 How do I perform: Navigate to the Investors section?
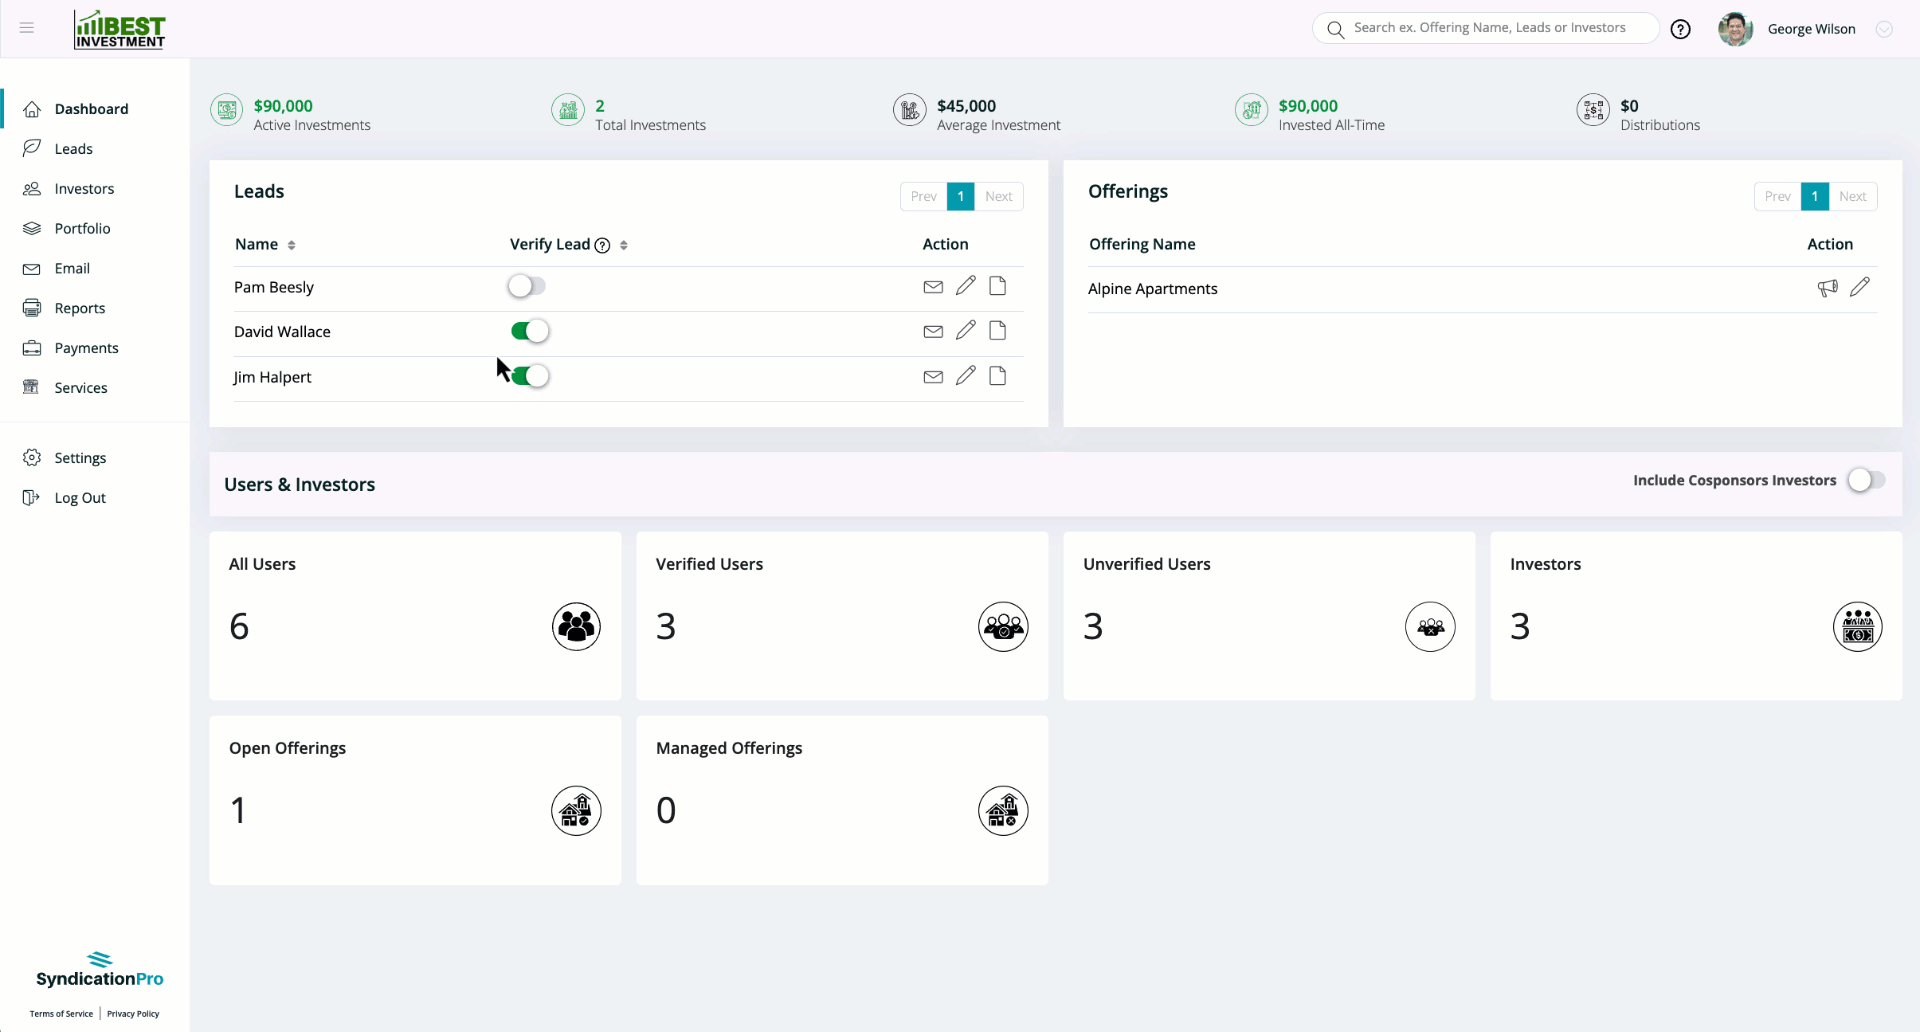tap(84, 188)
